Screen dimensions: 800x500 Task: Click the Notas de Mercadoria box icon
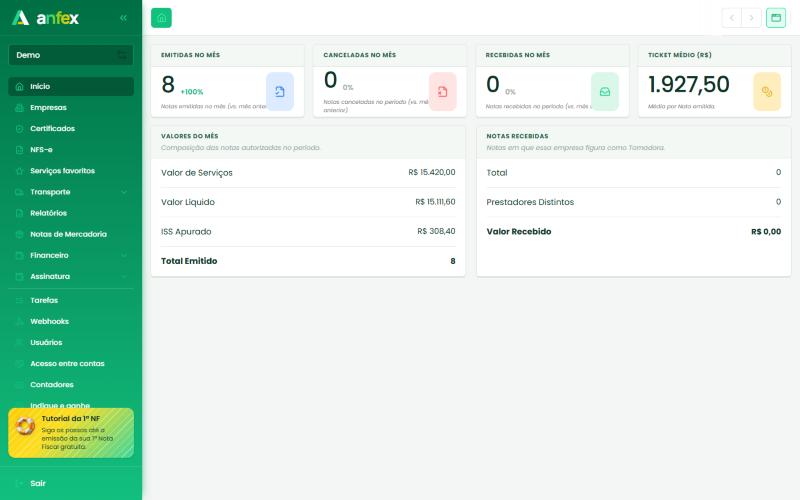[19, 234]
